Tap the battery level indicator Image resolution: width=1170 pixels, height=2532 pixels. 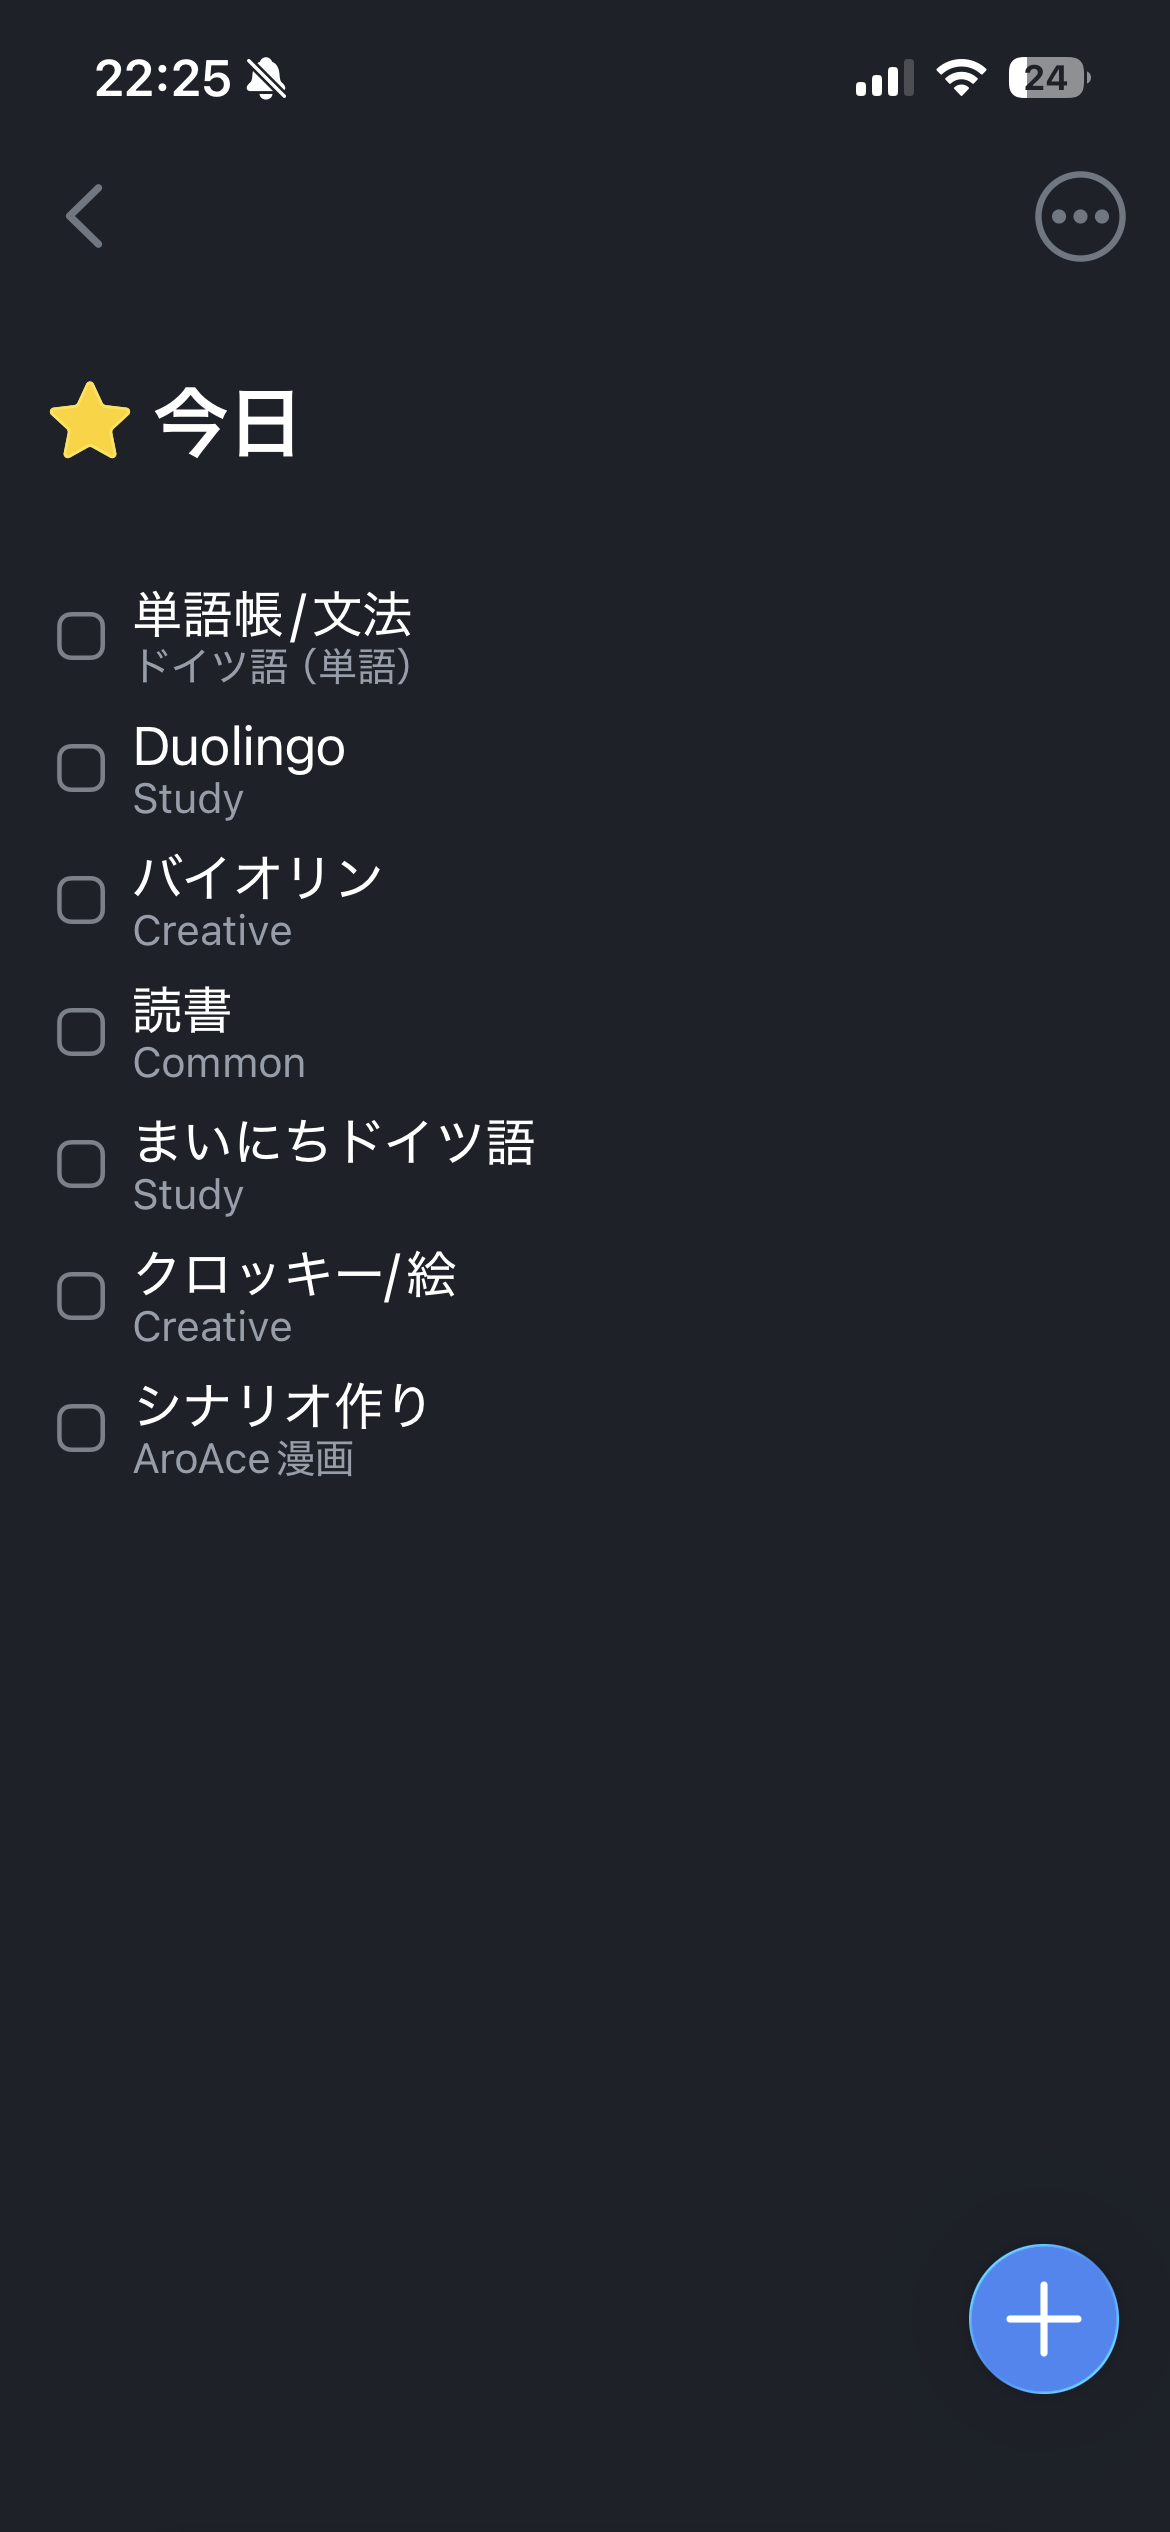click(x=1048, y=78)
